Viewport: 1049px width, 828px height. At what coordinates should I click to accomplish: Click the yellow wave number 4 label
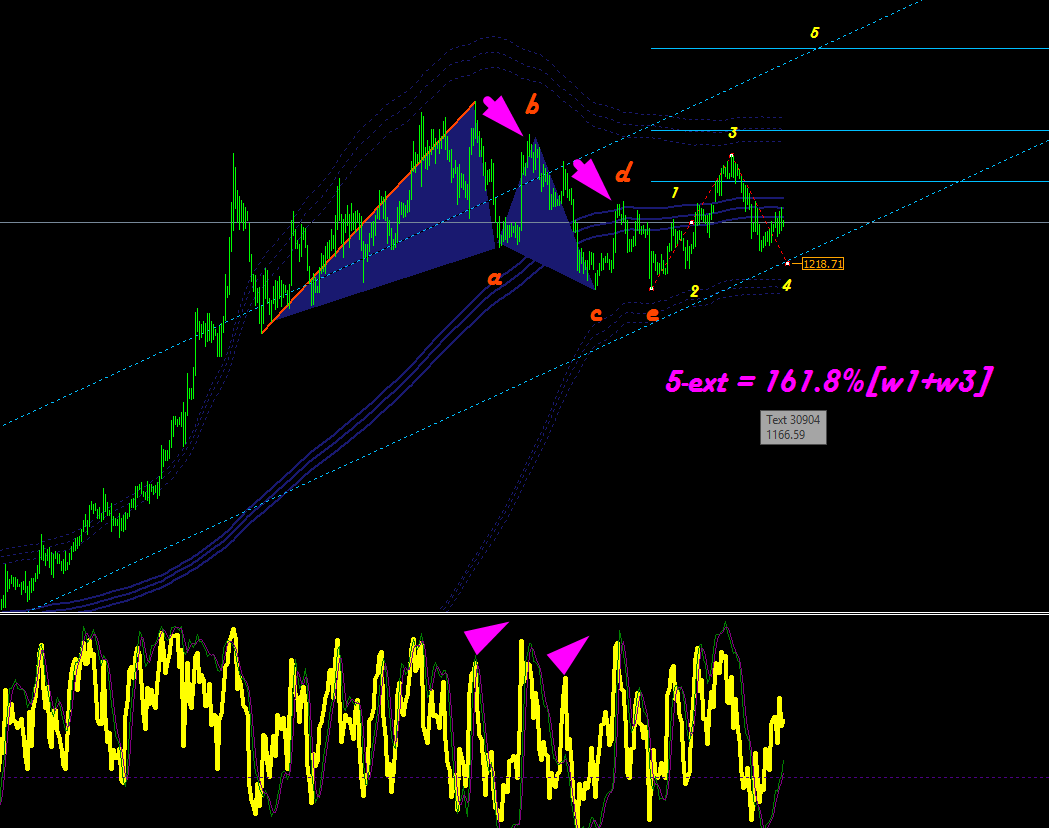tap(787, 285)
